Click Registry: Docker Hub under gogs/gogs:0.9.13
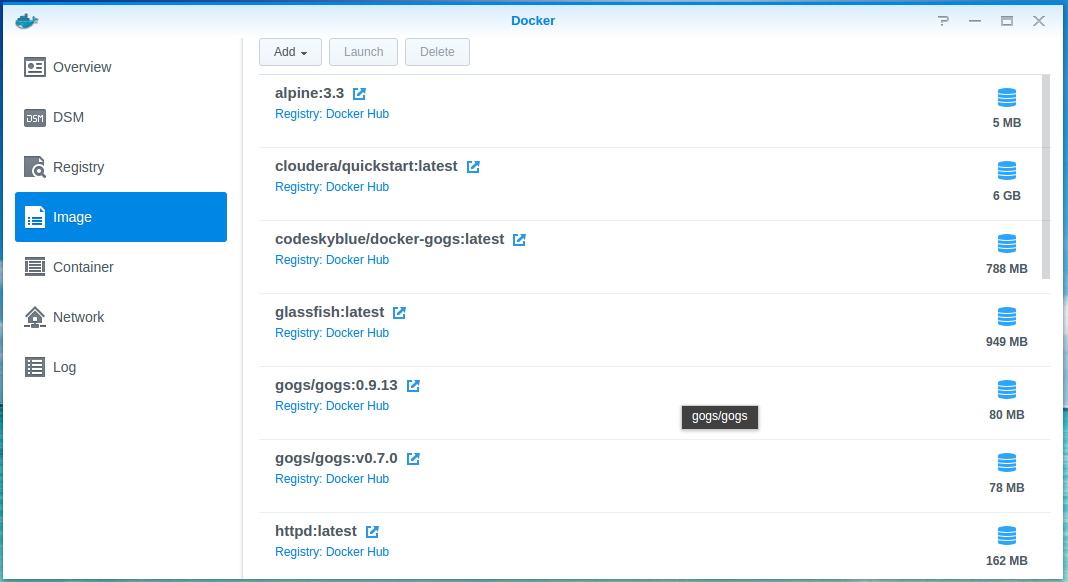This screenshot has width=1068, height=582. 332,405
